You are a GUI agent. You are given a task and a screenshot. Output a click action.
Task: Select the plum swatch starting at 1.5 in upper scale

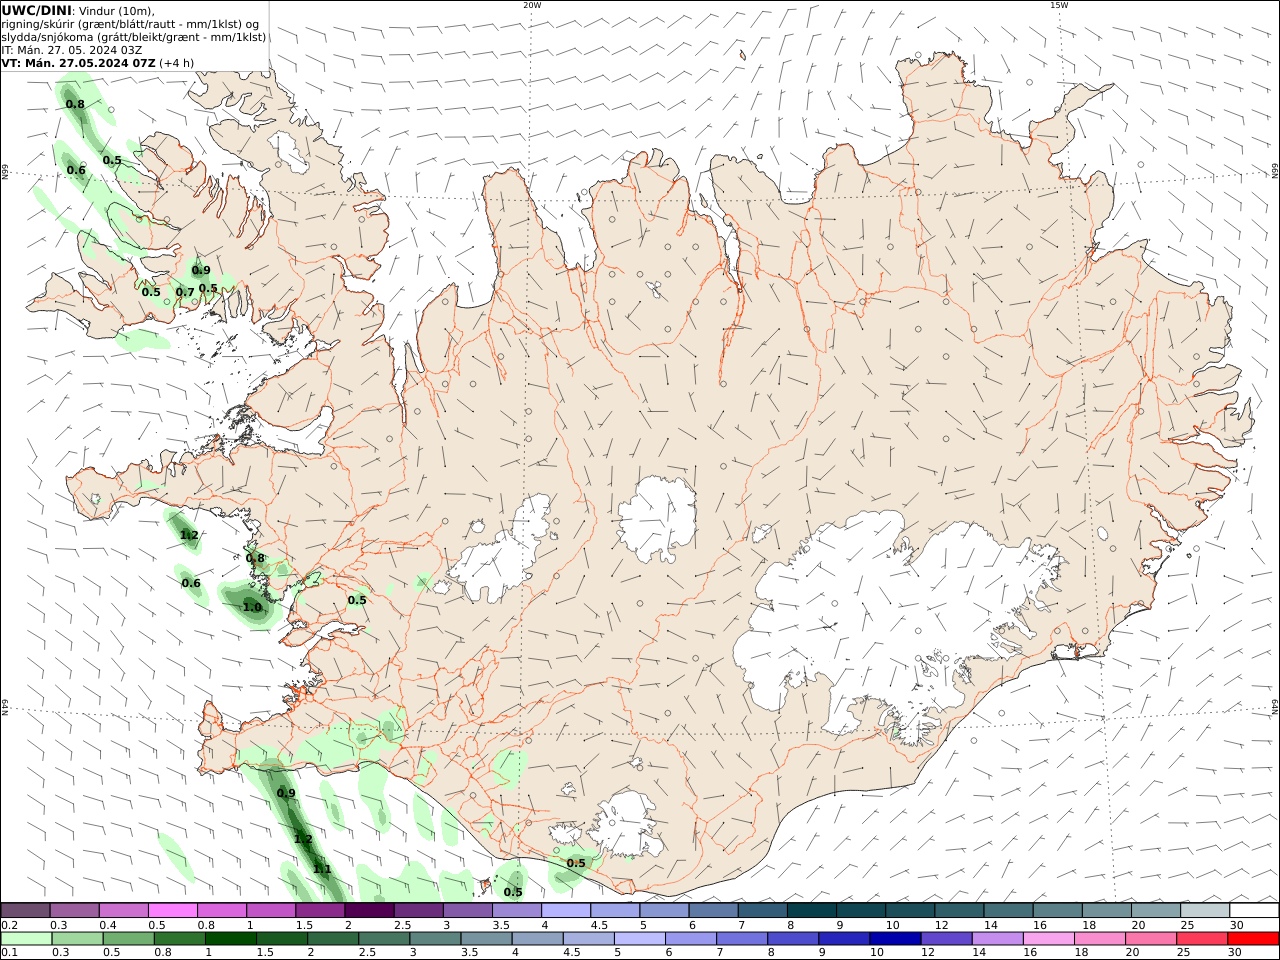pyautogui.click(x=319, y=910)
